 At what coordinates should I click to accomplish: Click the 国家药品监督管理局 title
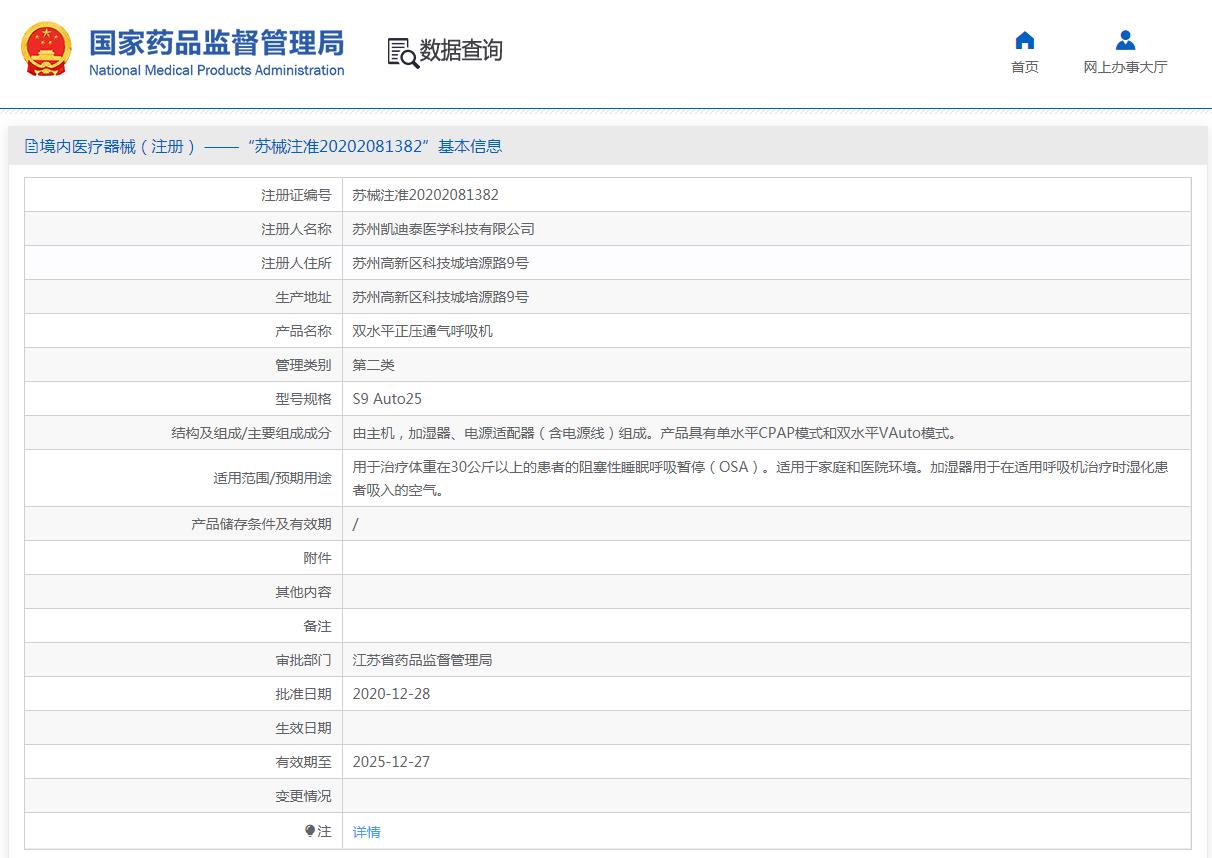(x=216, y=43)
